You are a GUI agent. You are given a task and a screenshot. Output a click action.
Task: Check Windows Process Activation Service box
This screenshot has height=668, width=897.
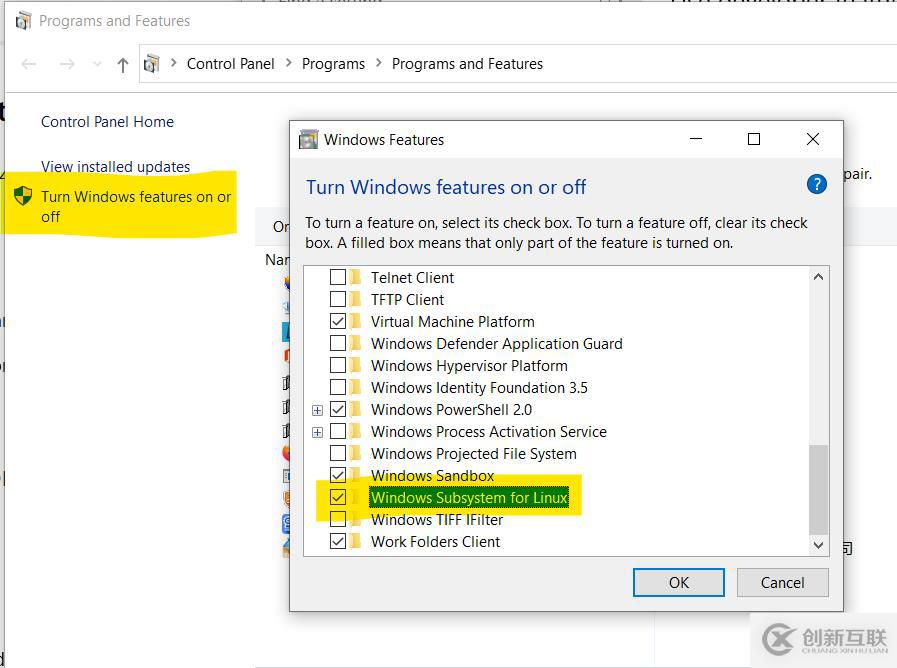point(338,431)
